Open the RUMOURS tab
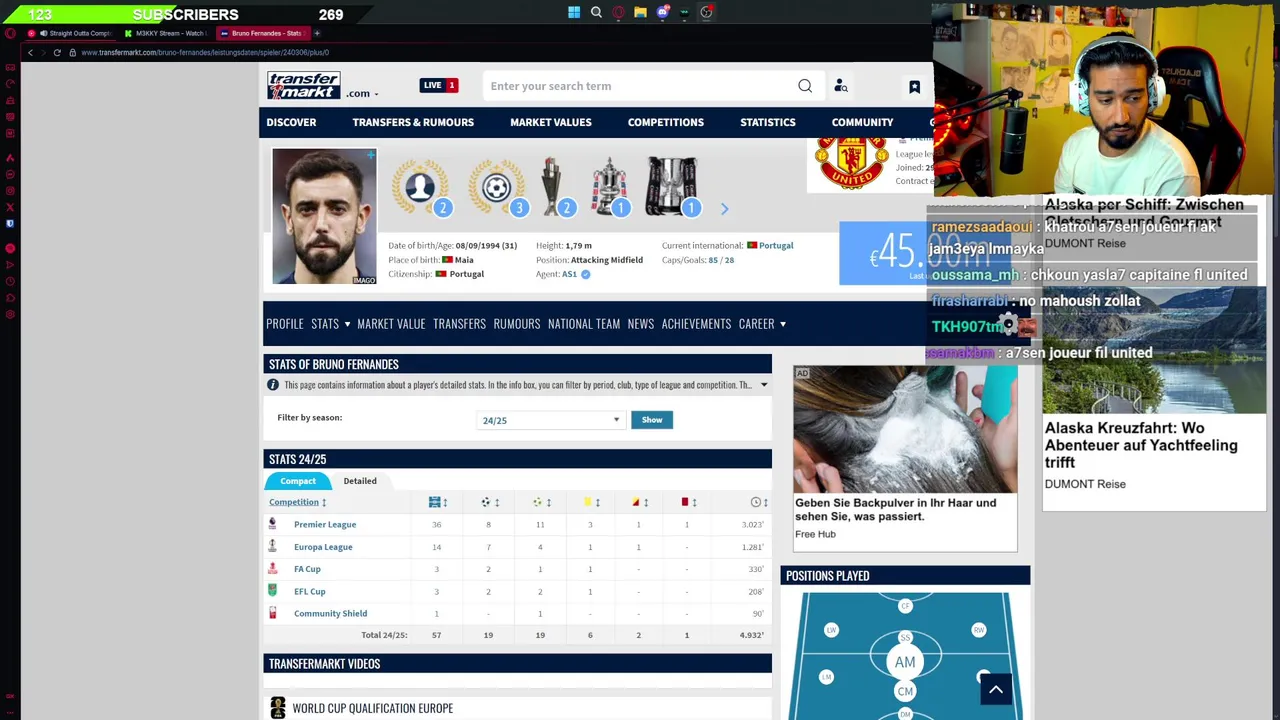 (517, 324)
